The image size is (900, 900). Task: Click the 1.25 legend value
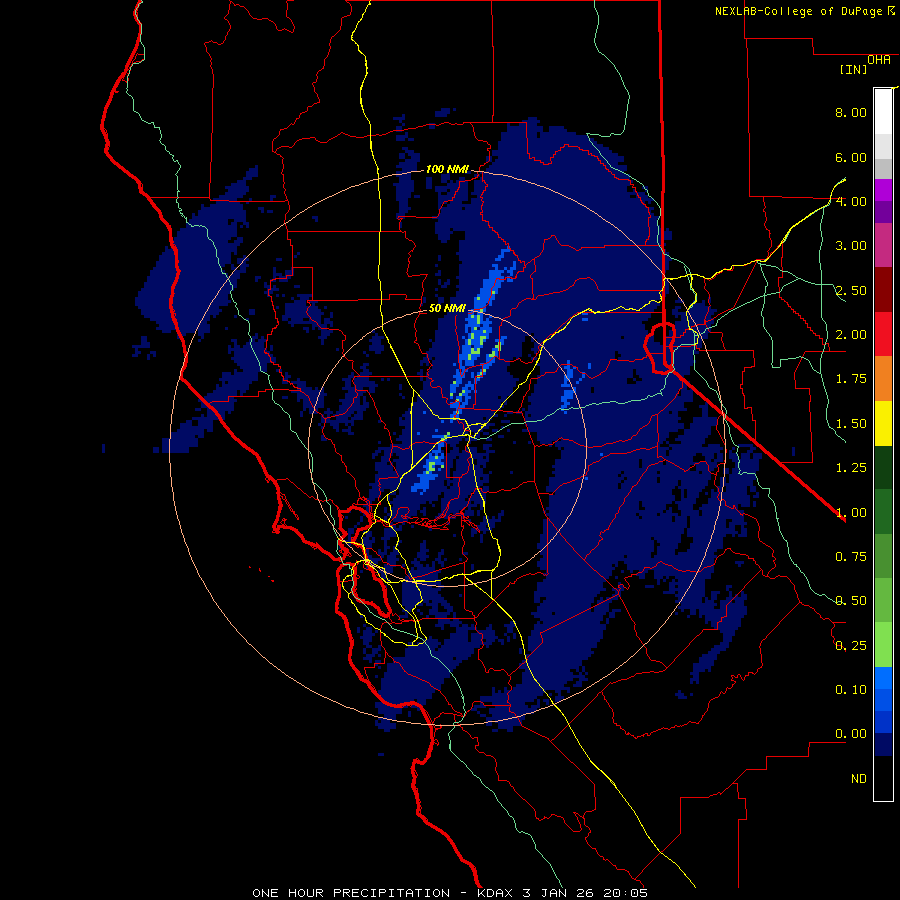click(851, 468)
